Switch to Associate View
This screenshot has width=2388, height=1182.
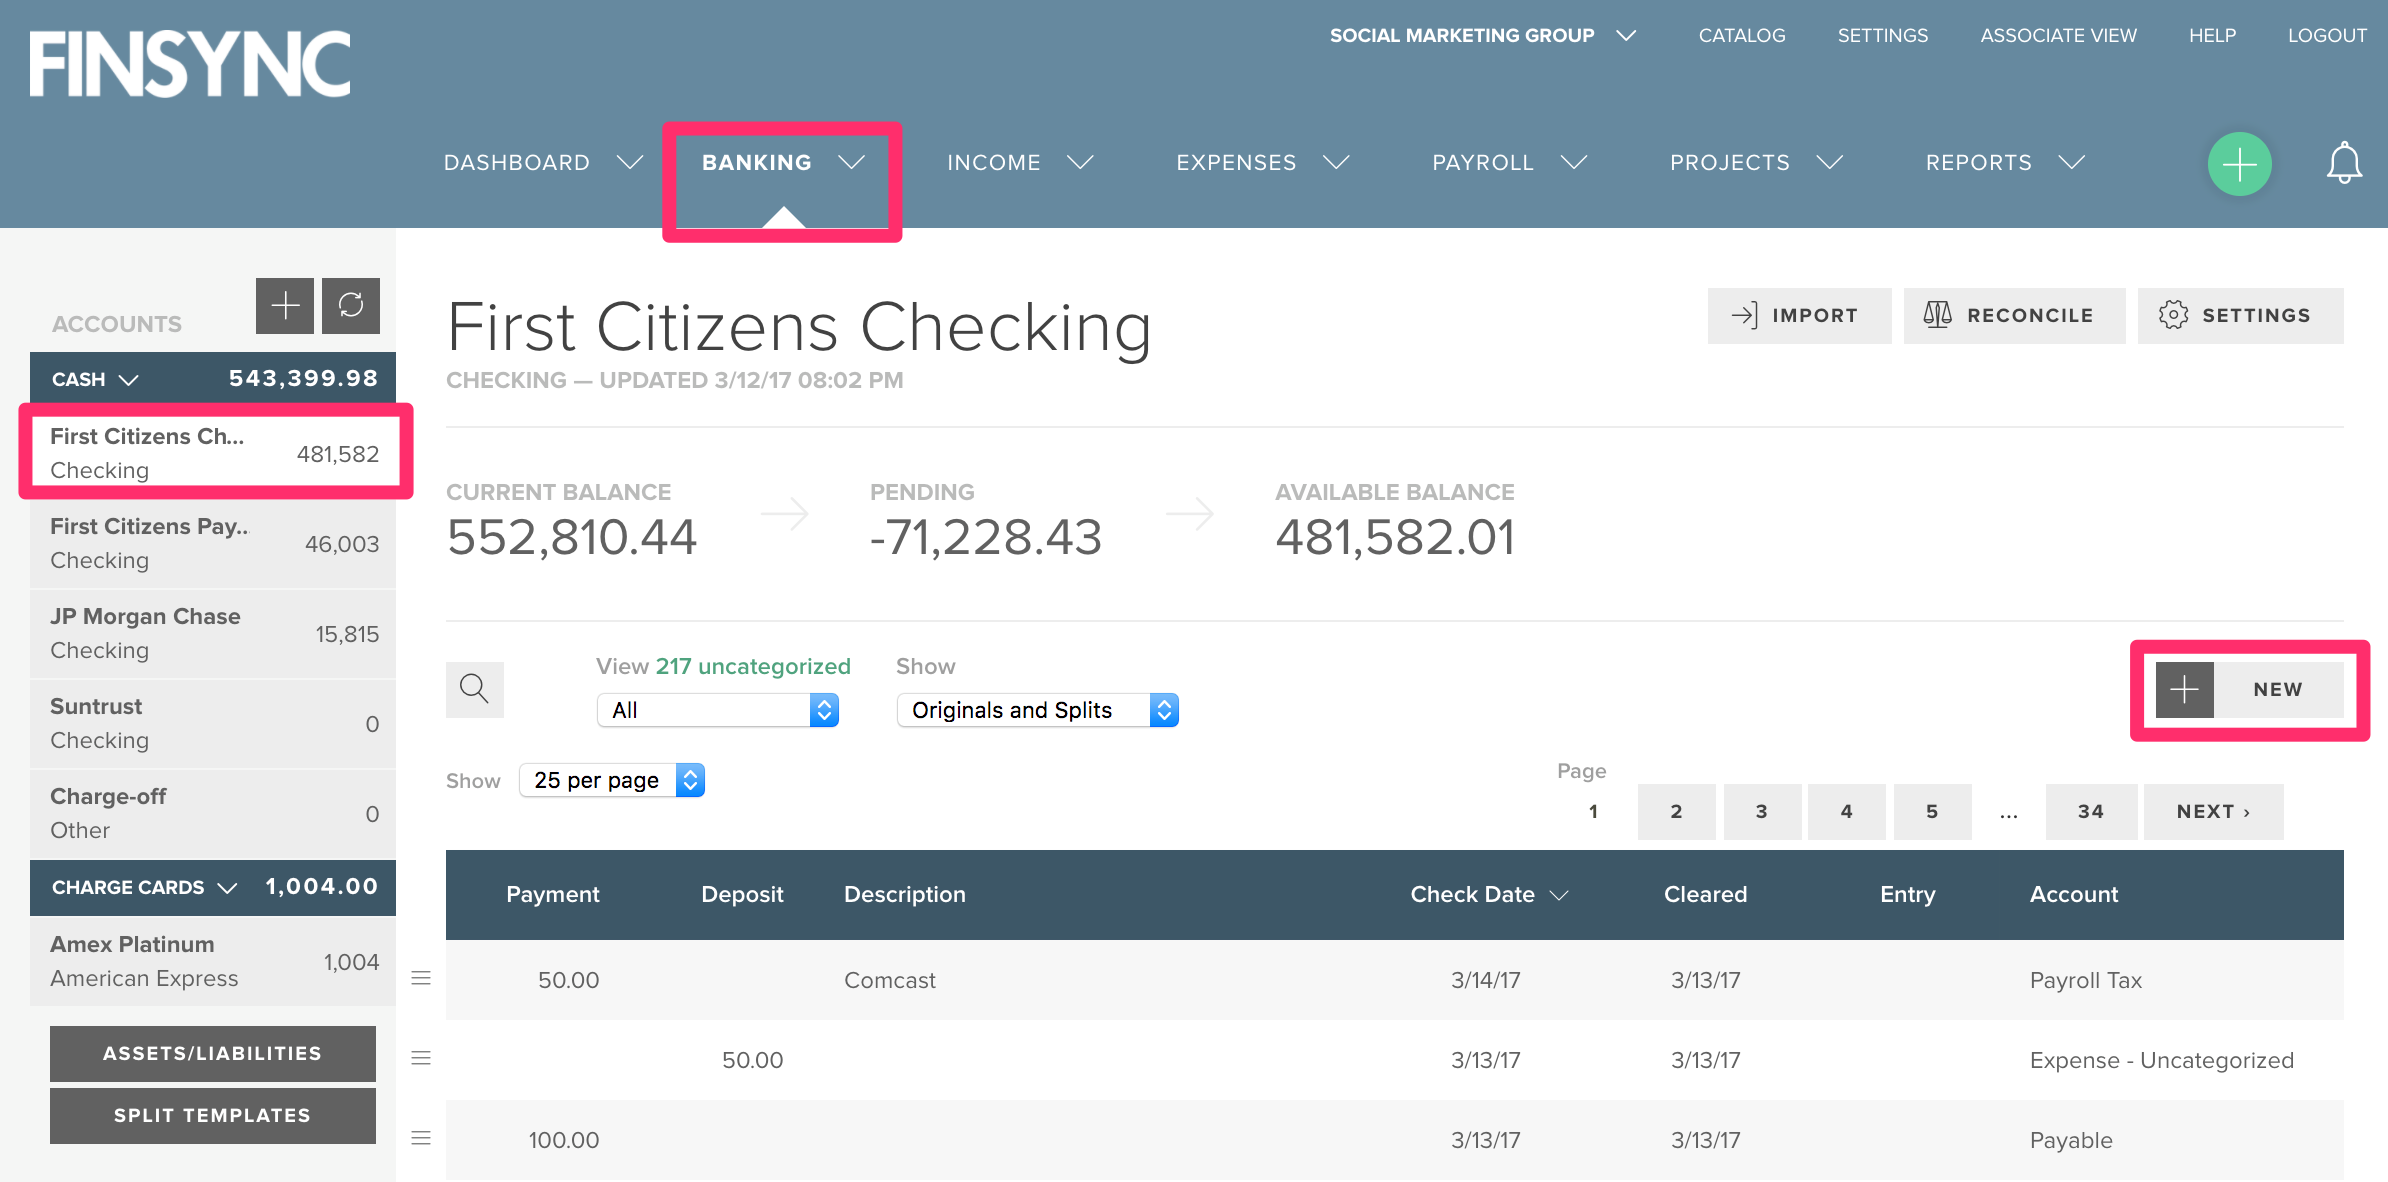point(2058,35)
